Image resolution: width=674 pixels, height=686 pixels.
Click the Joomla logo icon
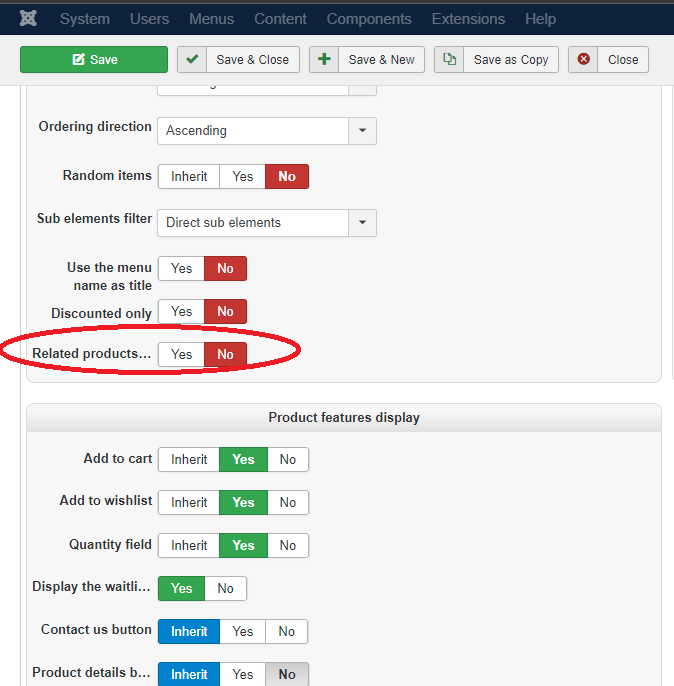coord(28,18)
